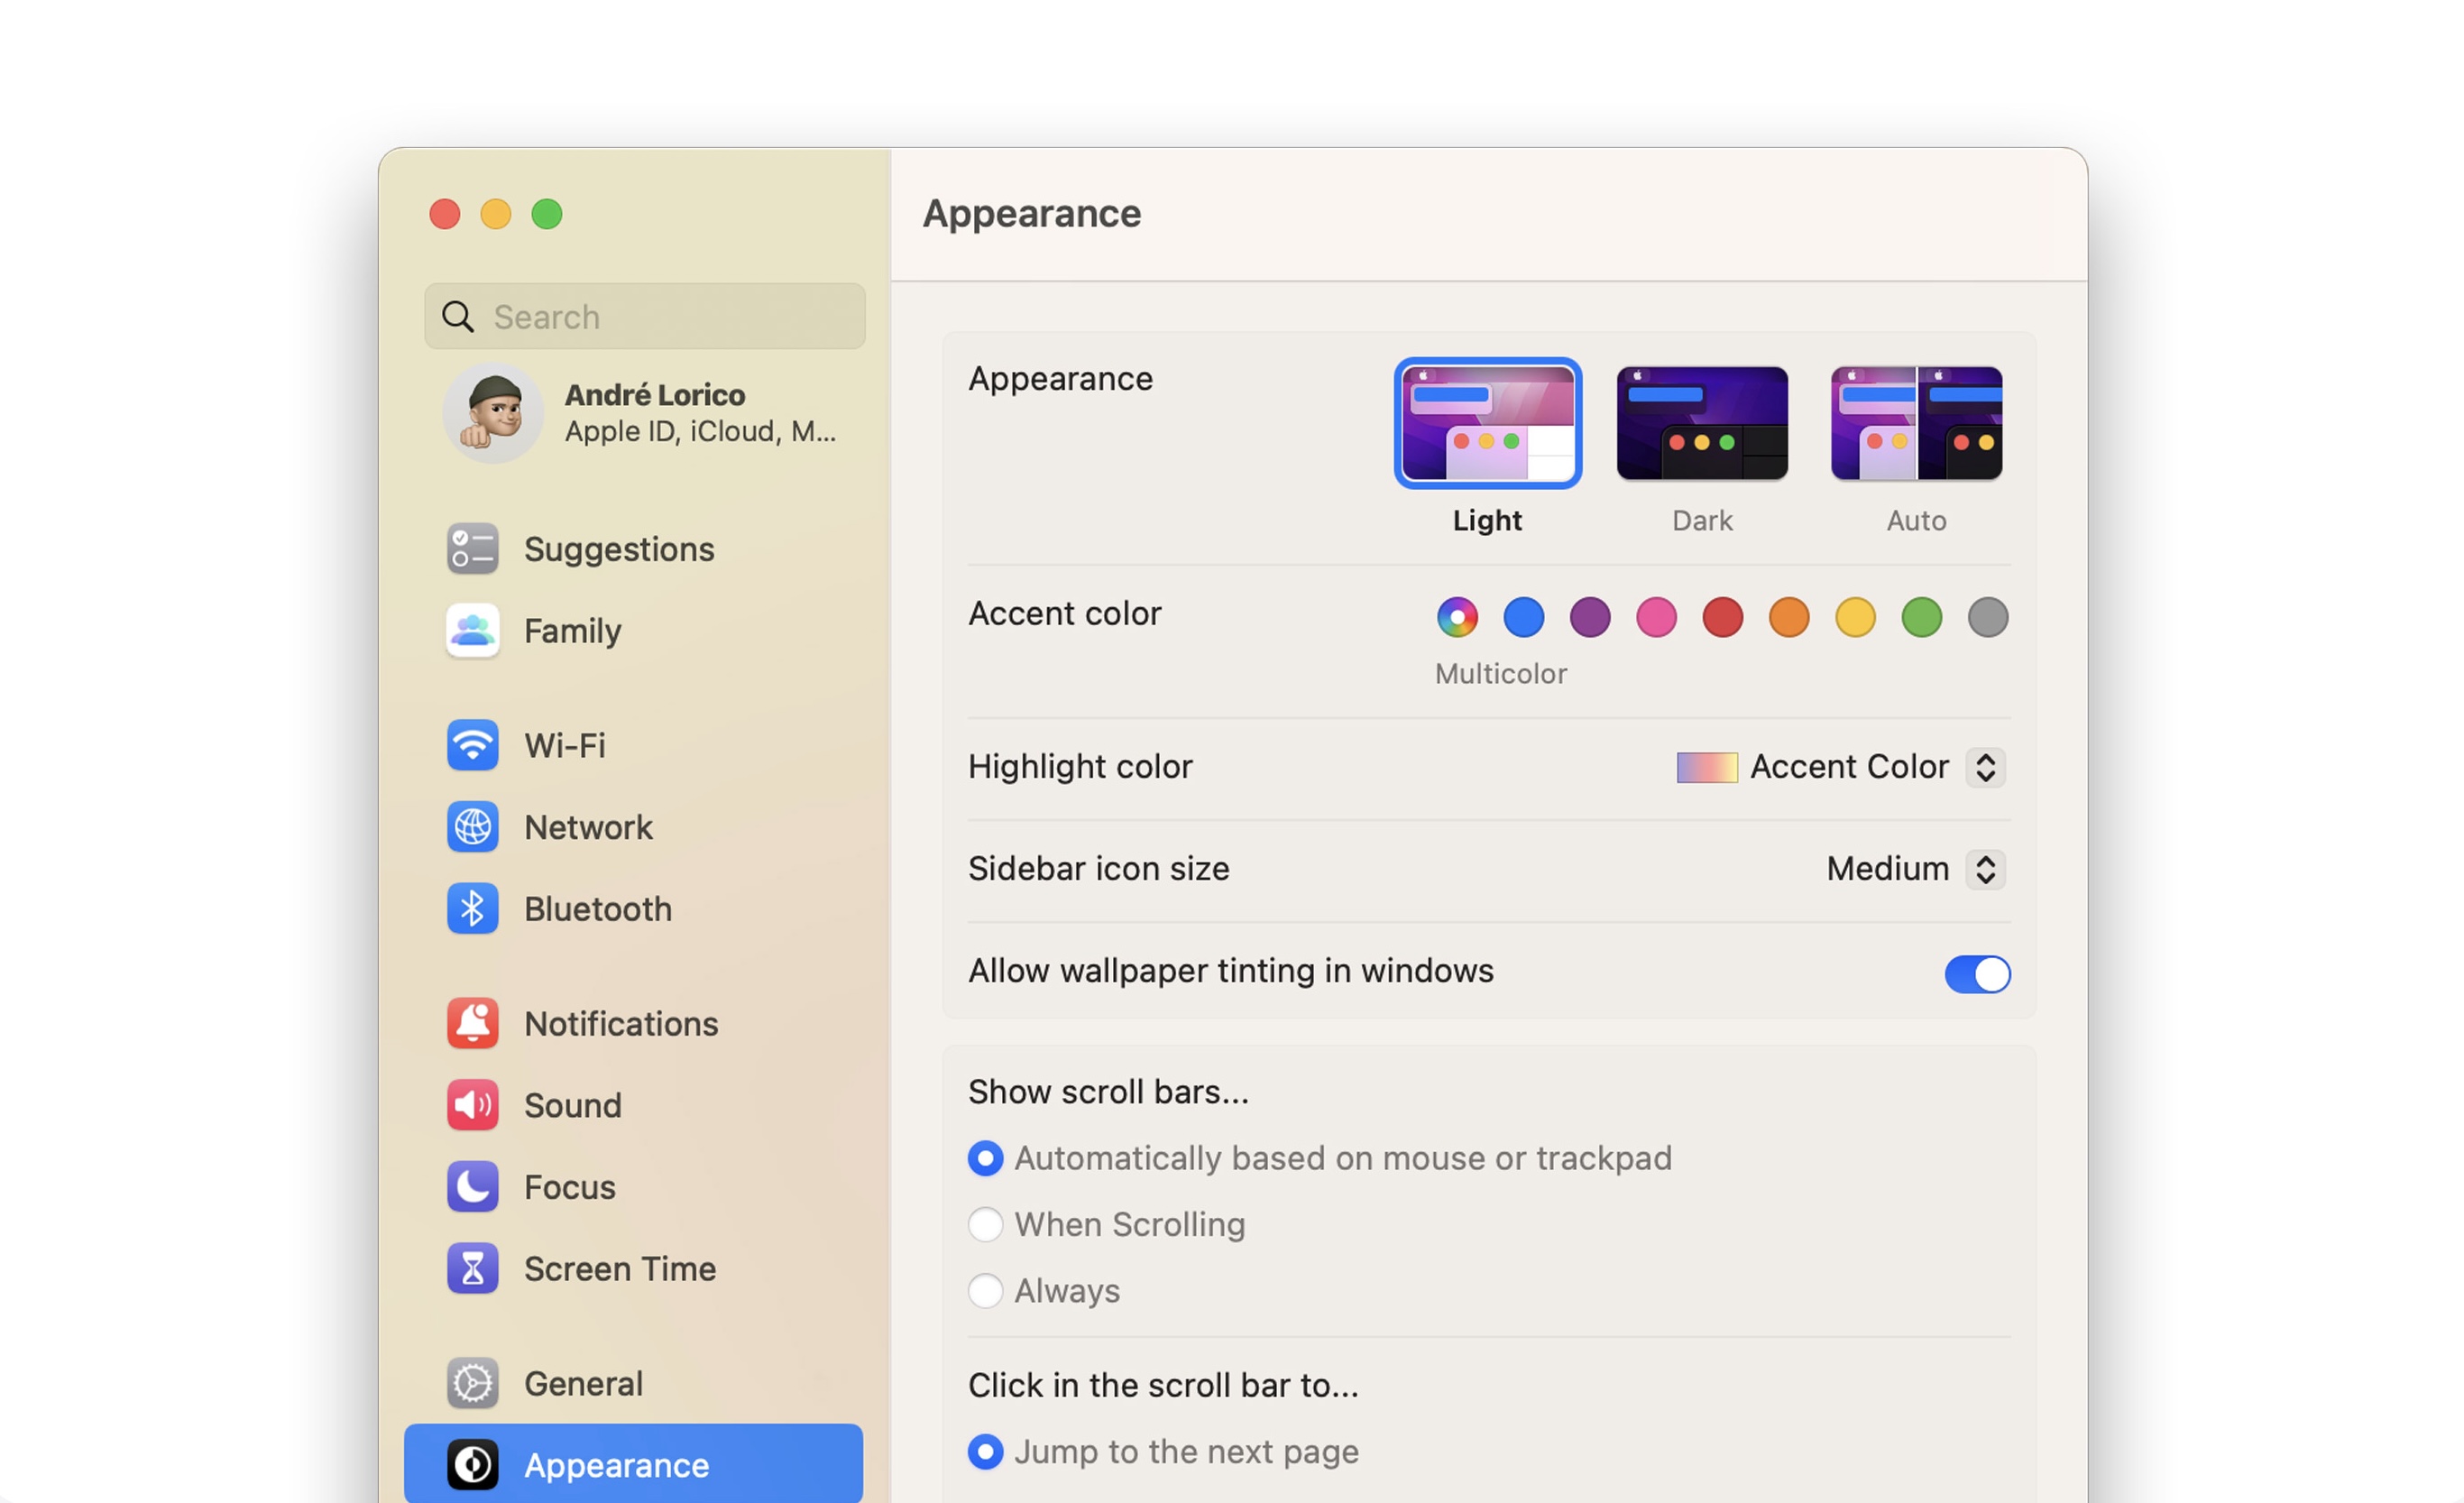Choose Always for showing scroll bars
Viewport: 2464px width, 1503px height.
986,1291
